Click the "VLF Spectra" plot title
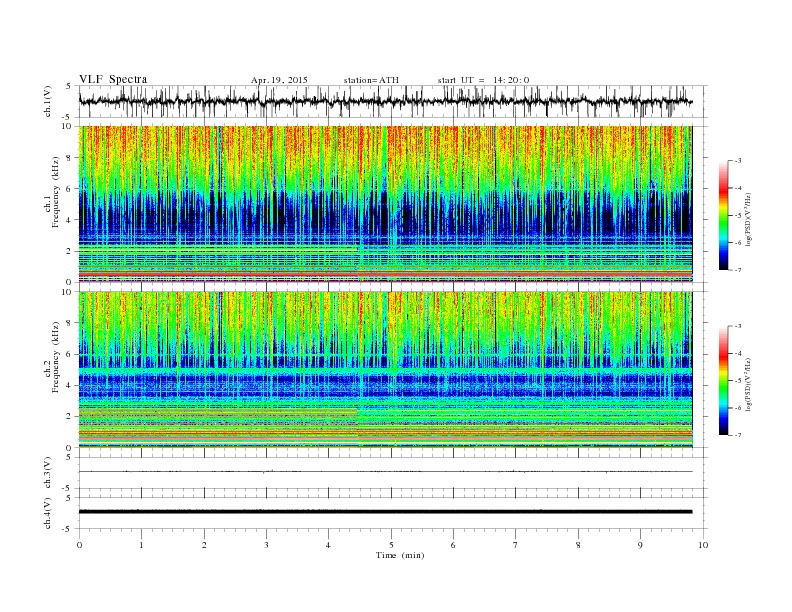792x612 pixels. [113, 79]
